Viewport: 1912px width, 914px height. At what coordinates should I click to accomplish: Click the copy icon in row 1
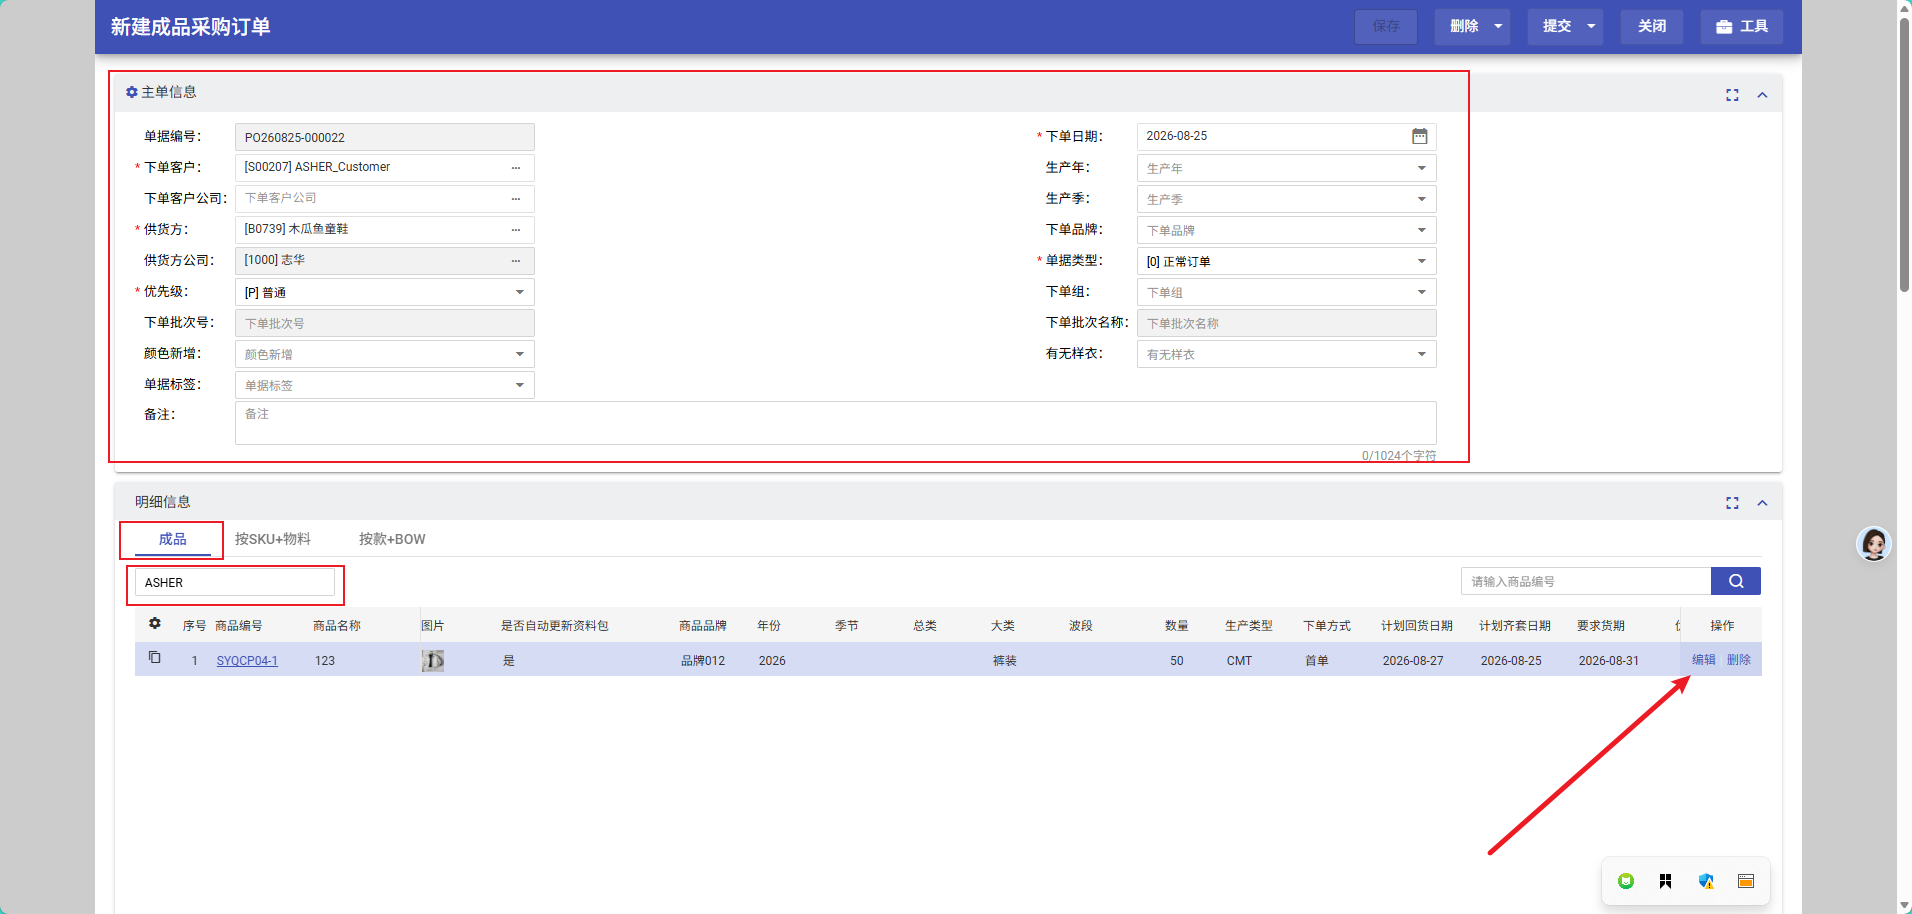[x=154, y=658]
